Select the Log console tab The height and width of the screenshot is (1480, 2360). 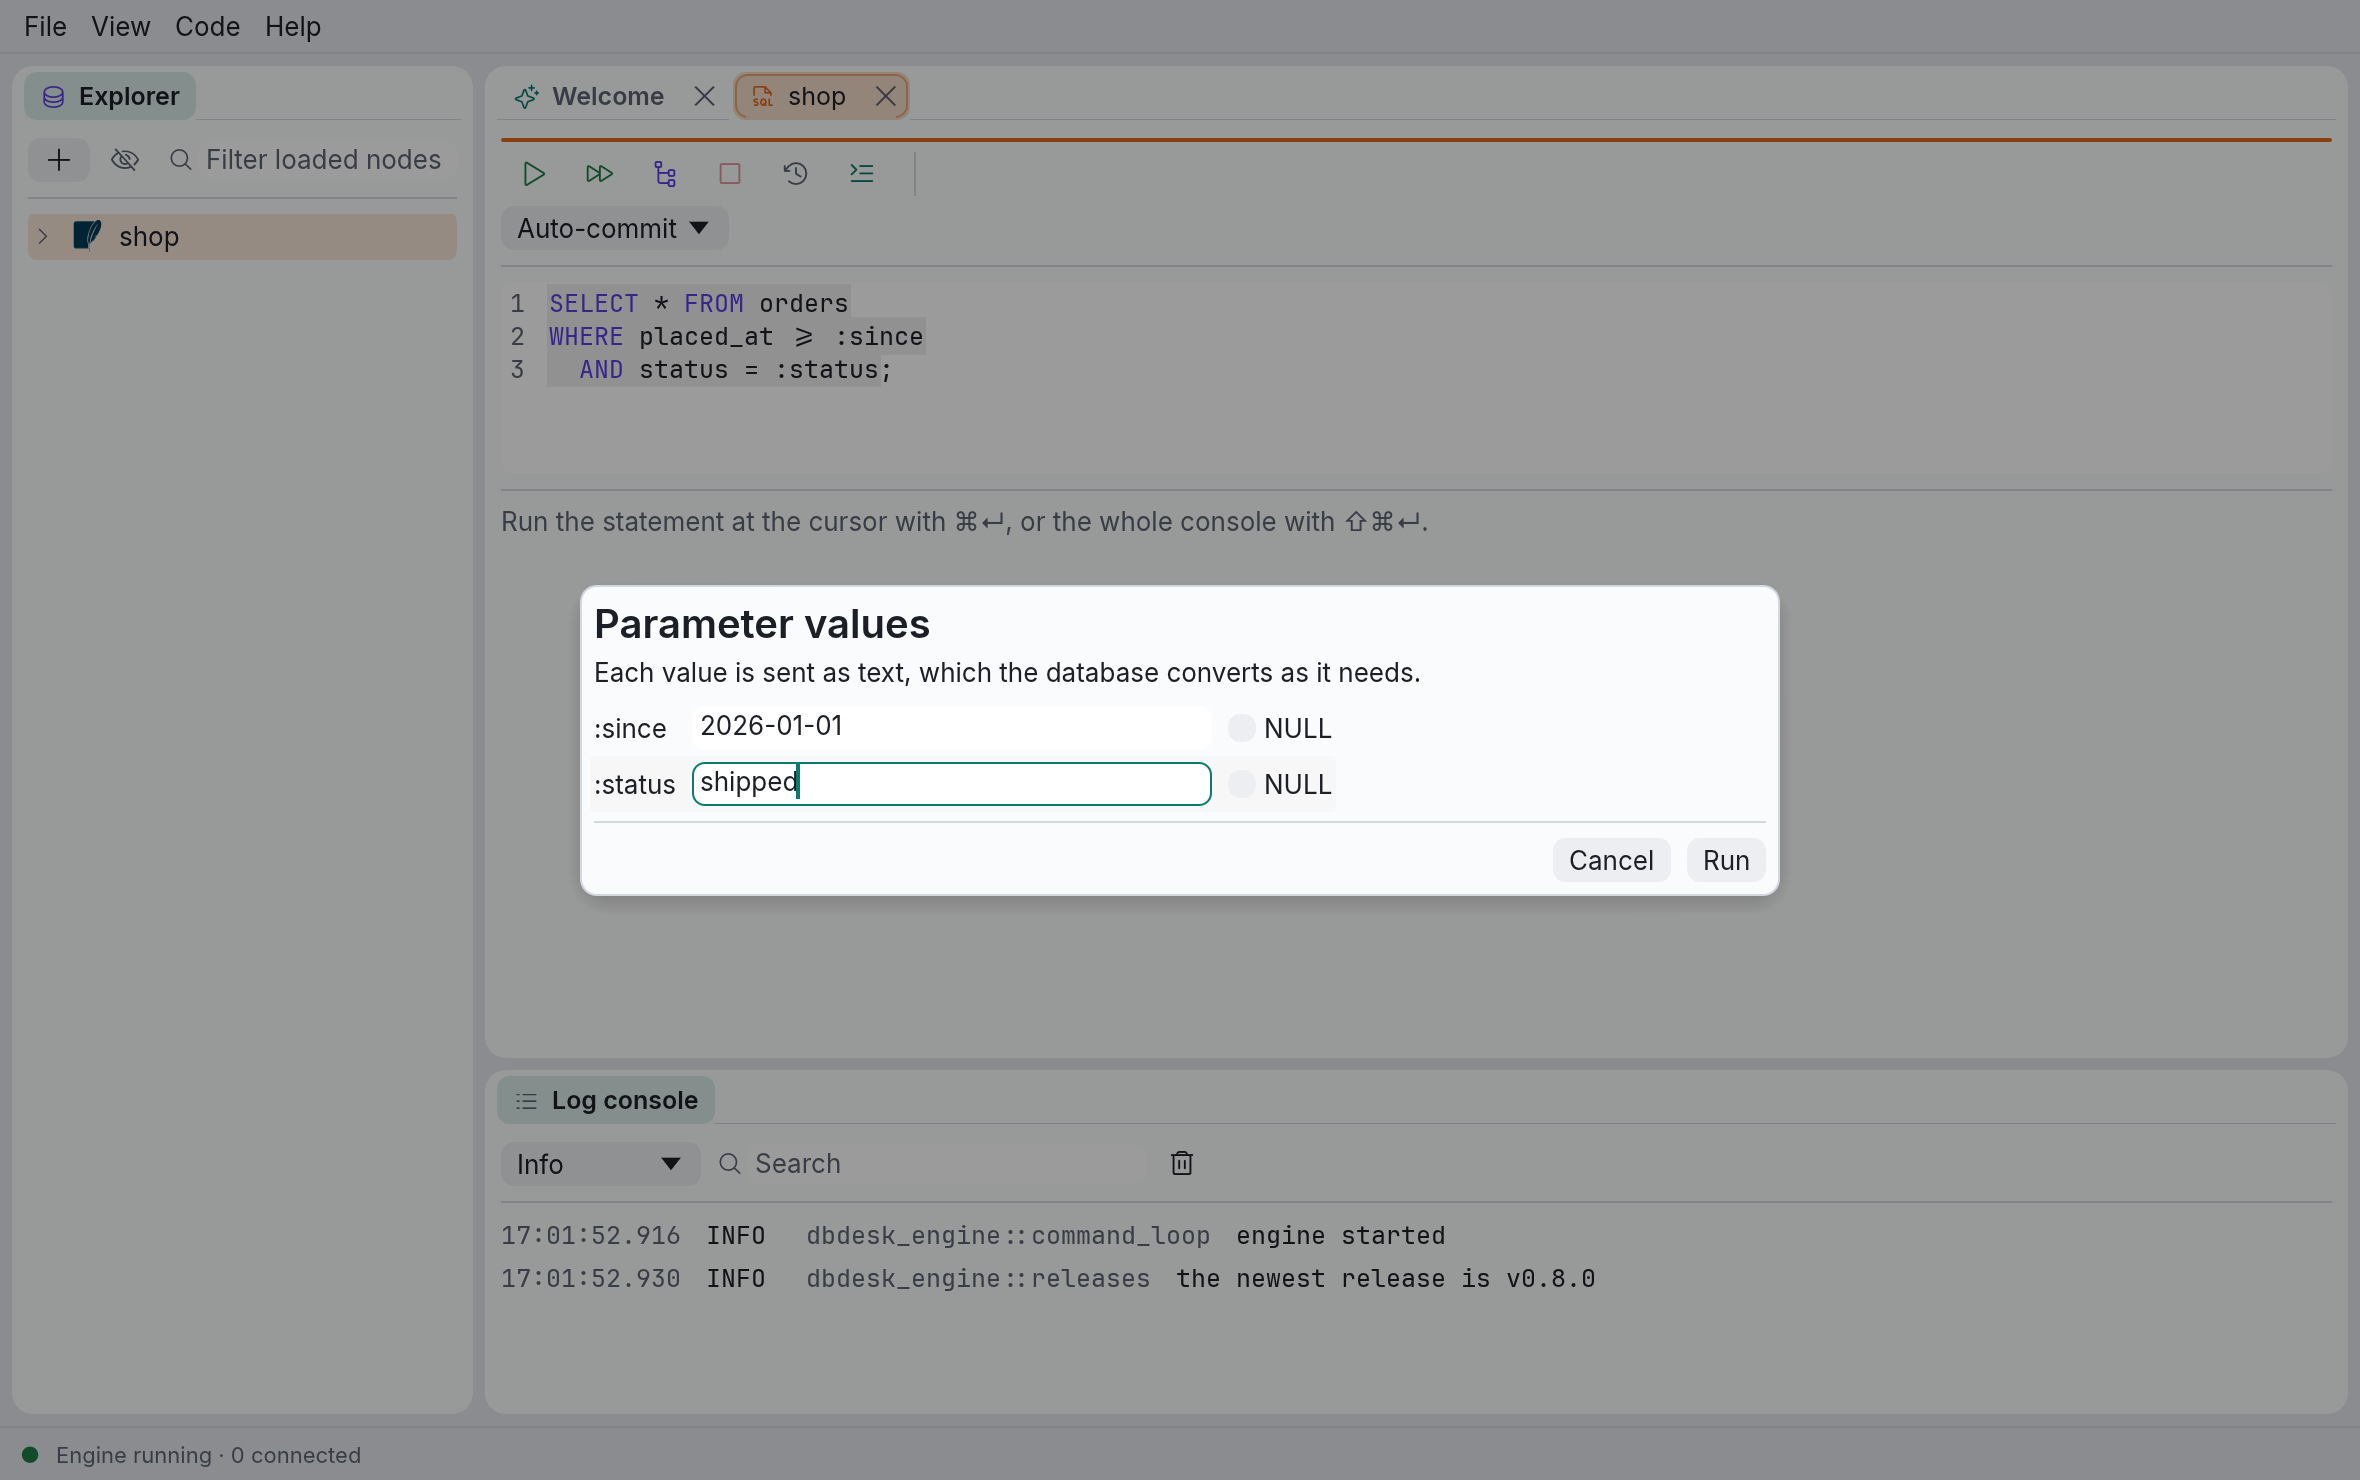[606, 1100]
